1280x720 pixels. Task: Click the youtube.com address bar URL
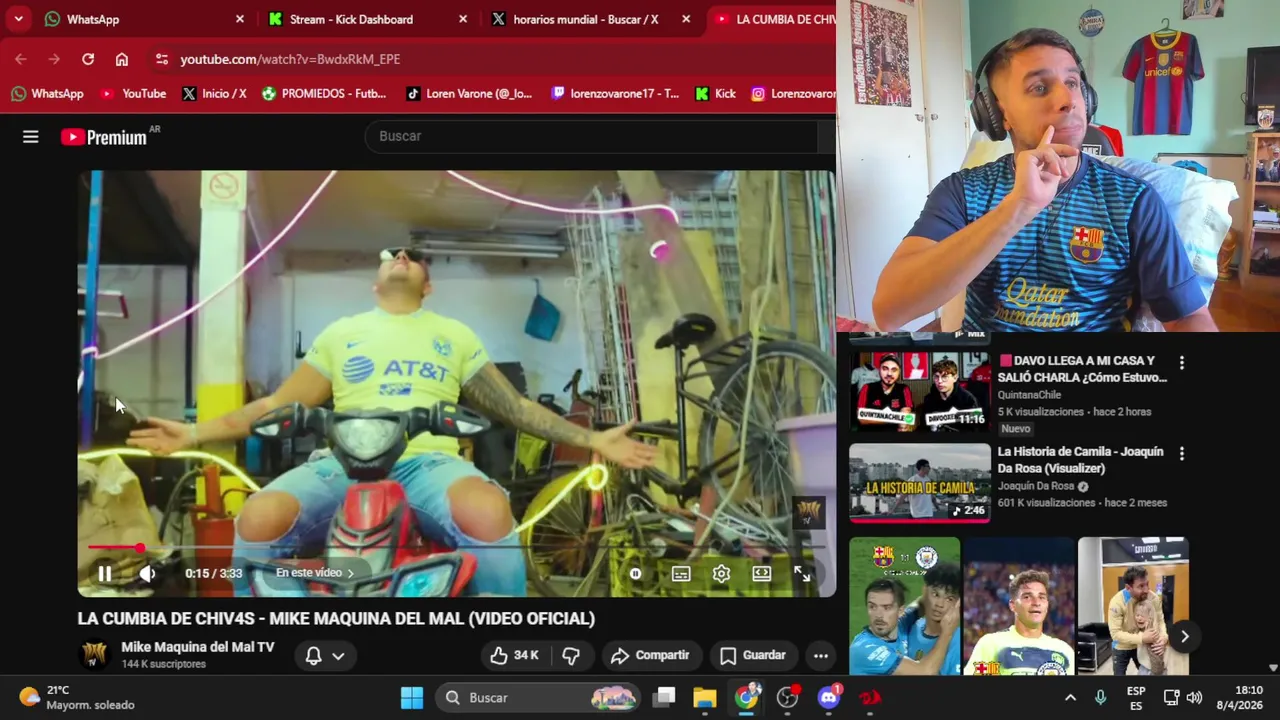coord(290,59)
